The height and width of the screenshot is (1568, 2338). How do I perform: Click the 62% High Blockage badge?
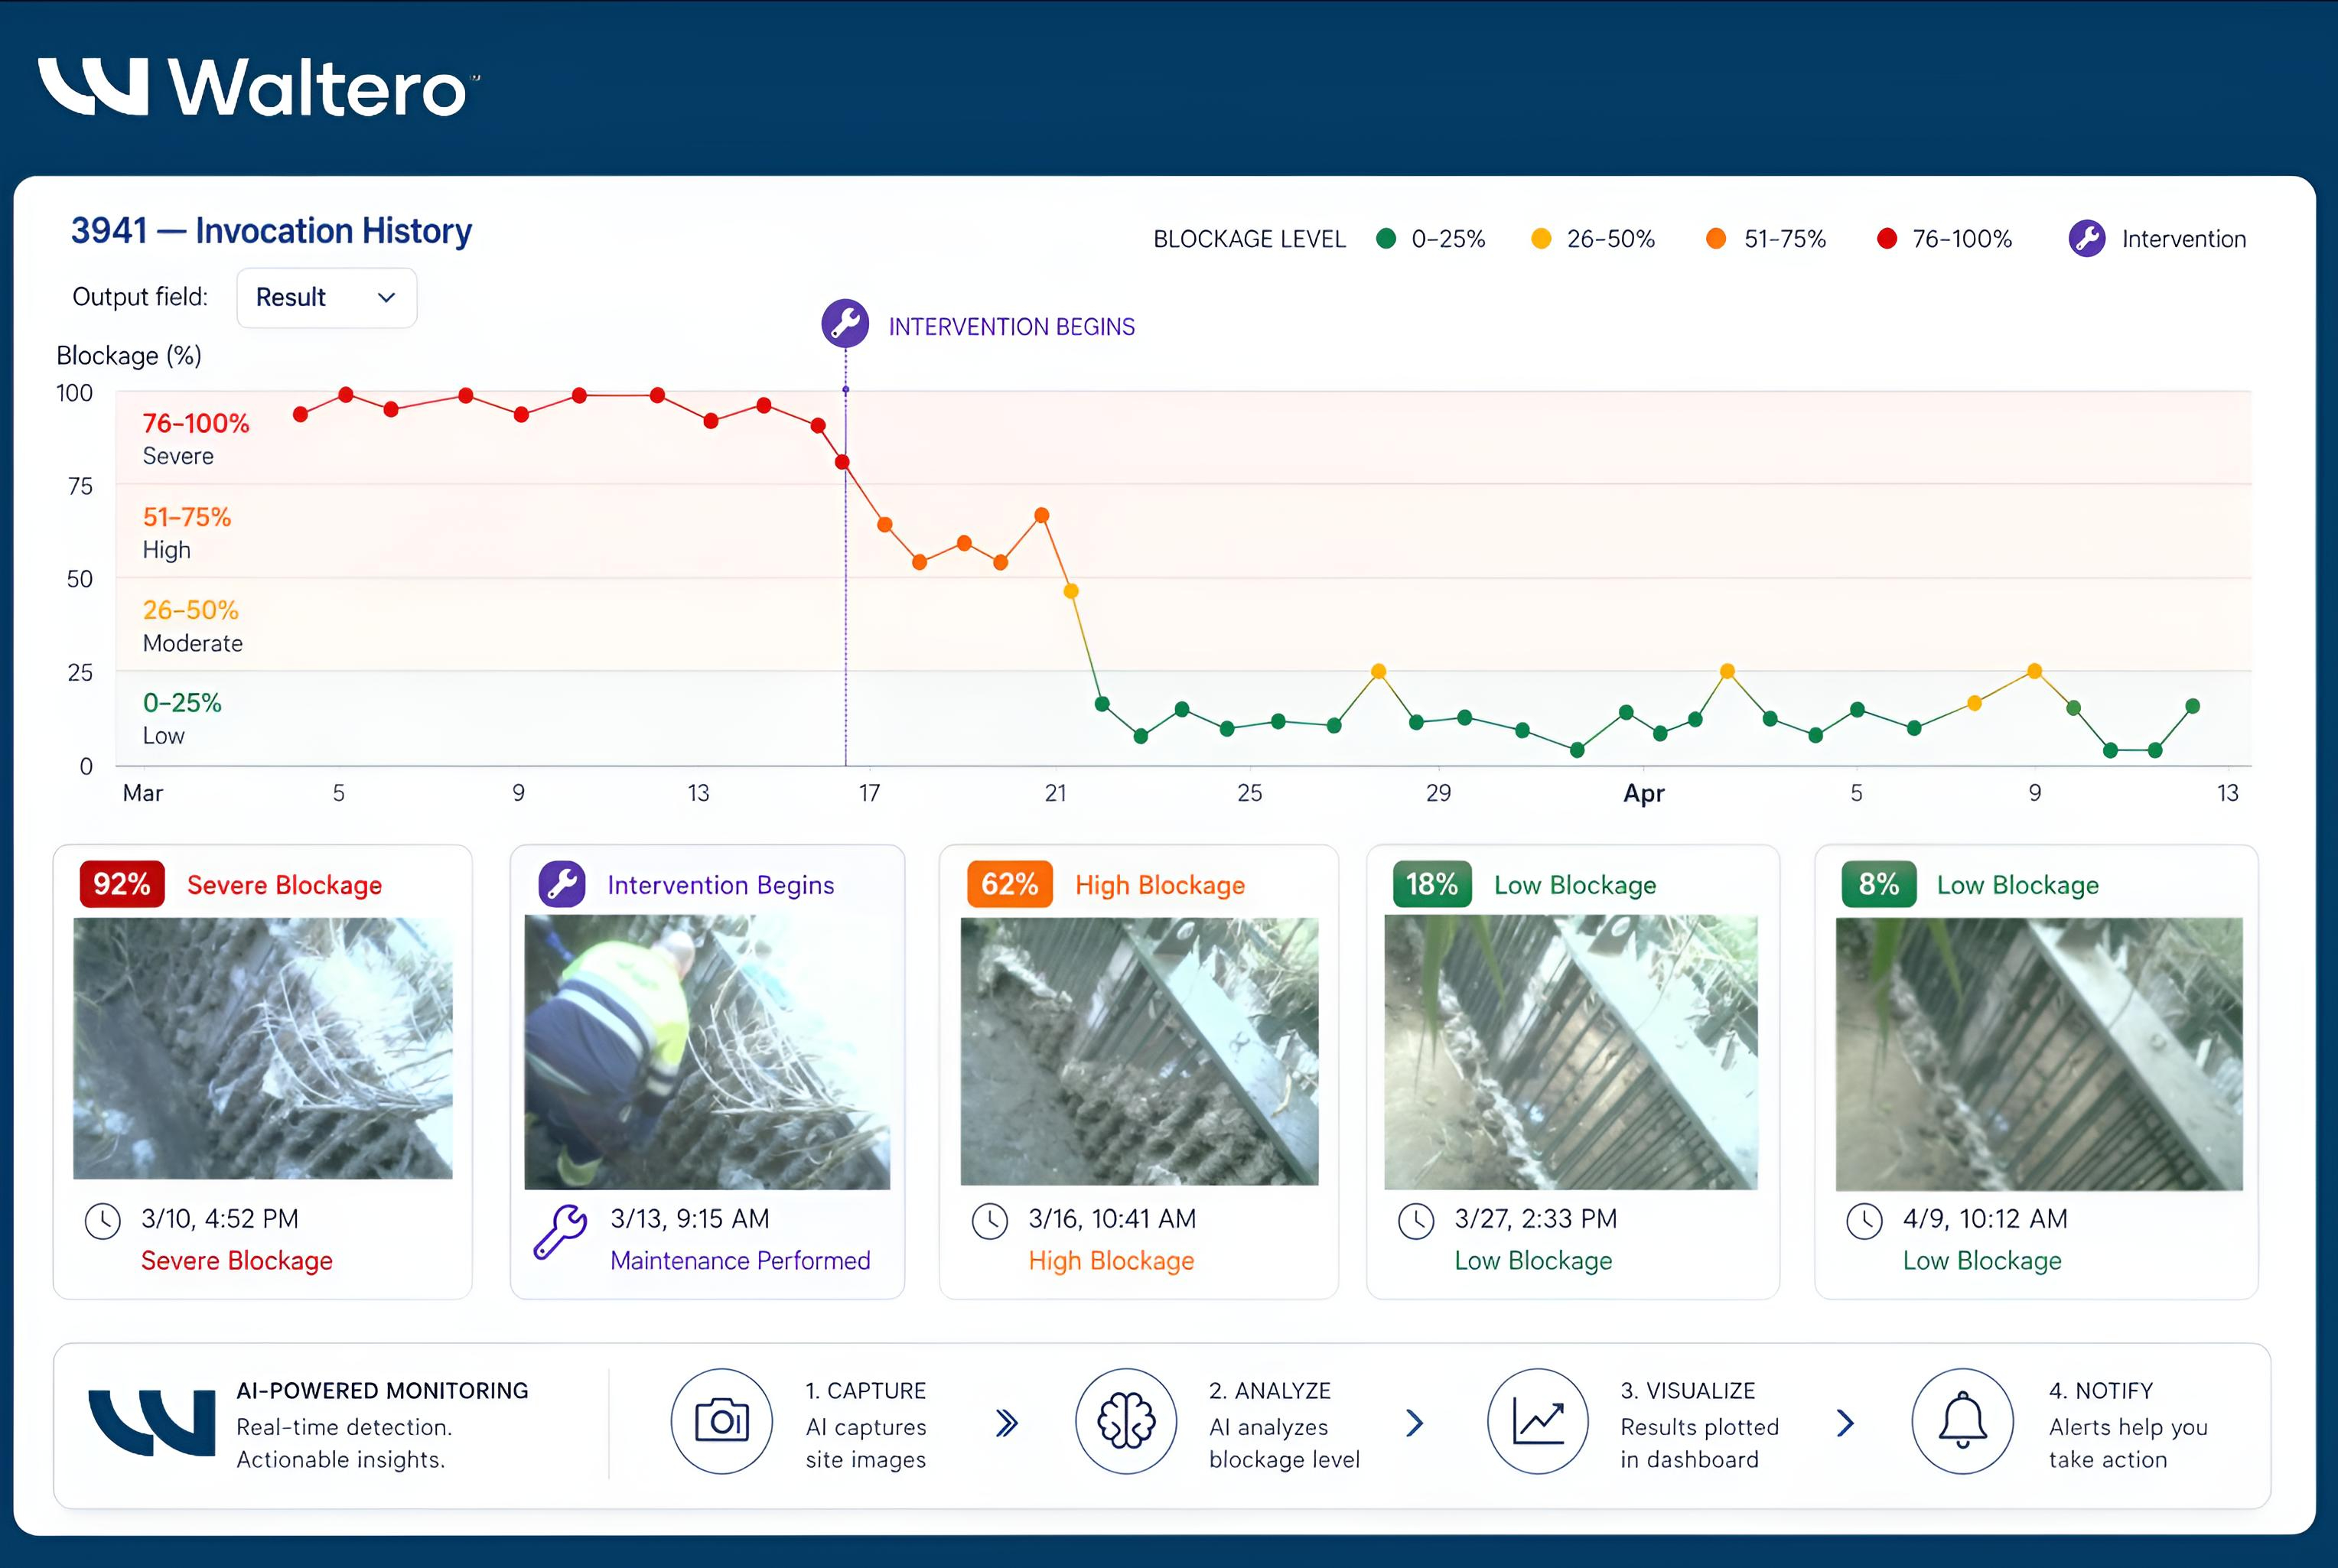coord(1009,885)
